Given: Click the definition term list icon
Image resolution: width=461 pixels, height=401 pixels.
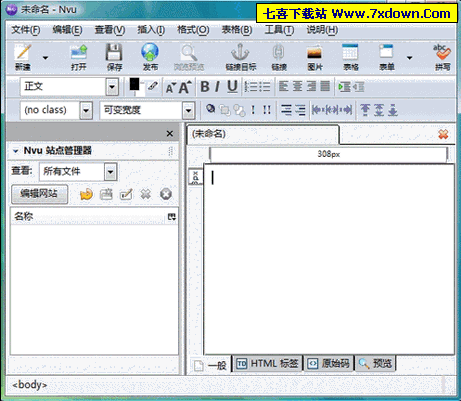Looking at the screenshot, I should pyautogui.click(x=286, y=110).
